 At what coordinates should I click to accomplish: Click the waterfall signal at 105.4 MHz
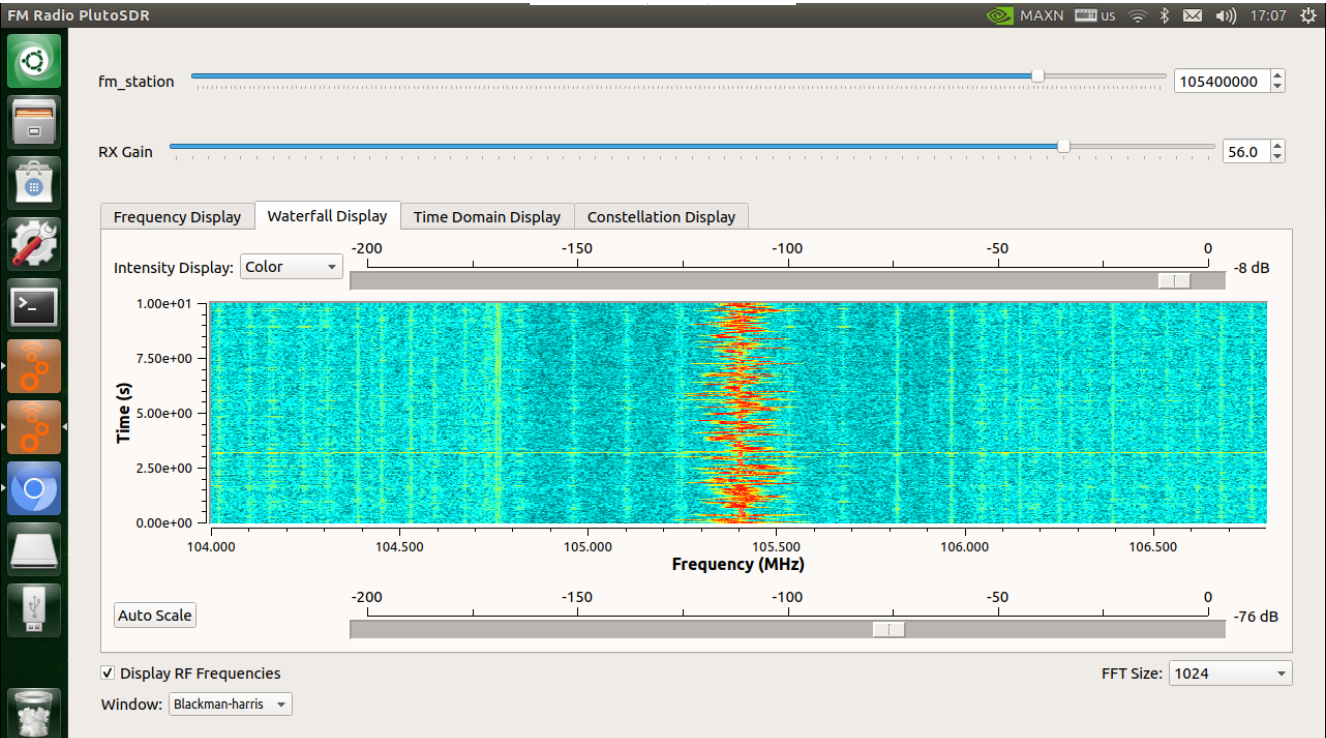[740, 413]
